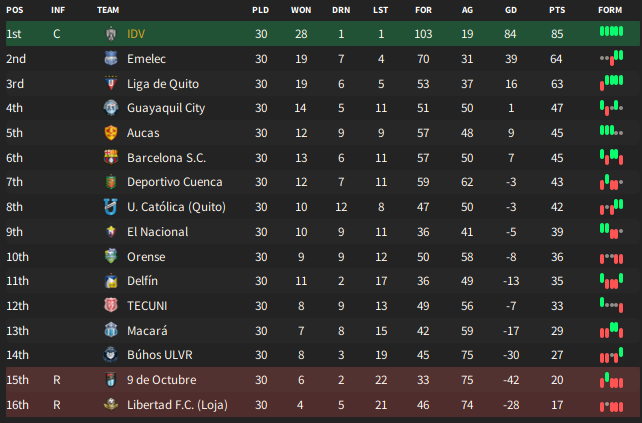Click the Guayaquil City club badge

[x=111, y=108]
